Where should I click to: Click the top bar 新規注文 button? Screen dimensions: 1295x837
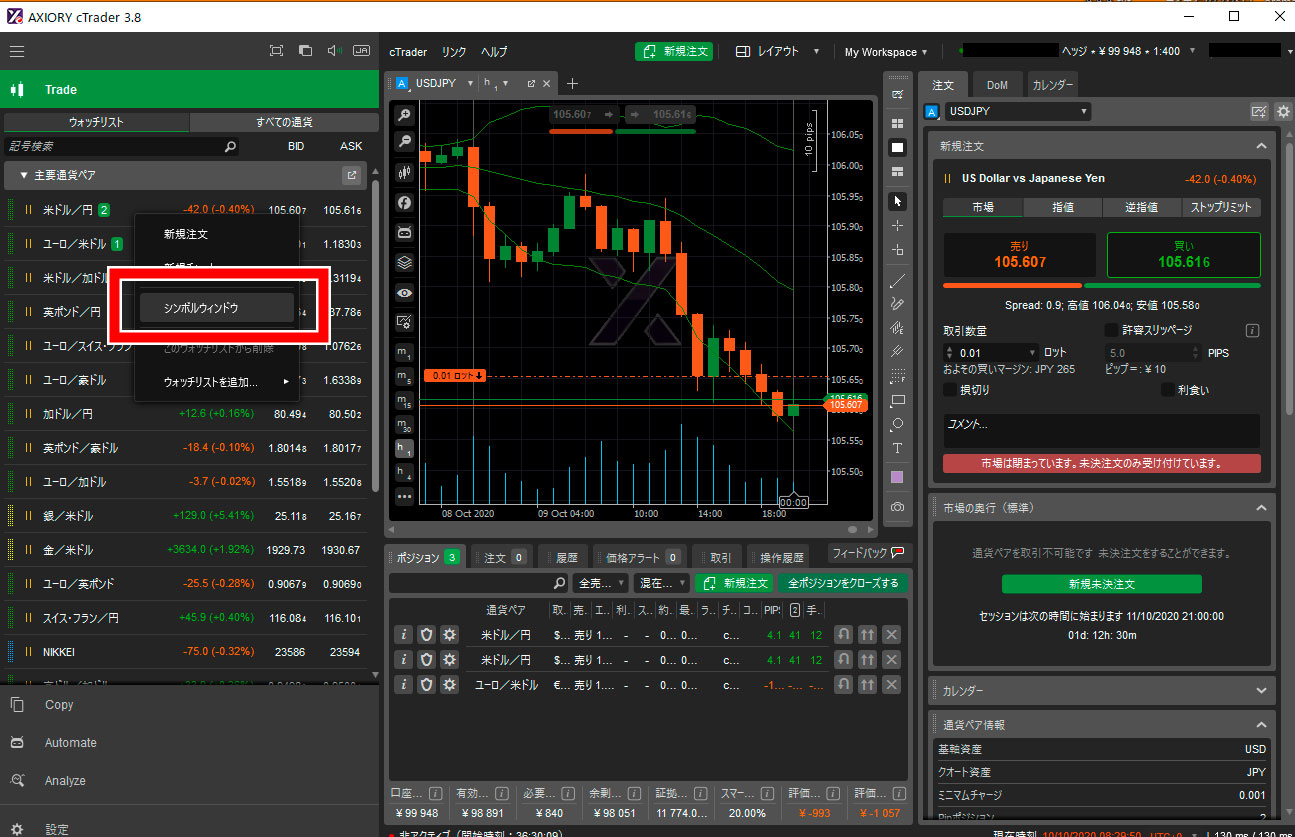(x=674, y=52)
